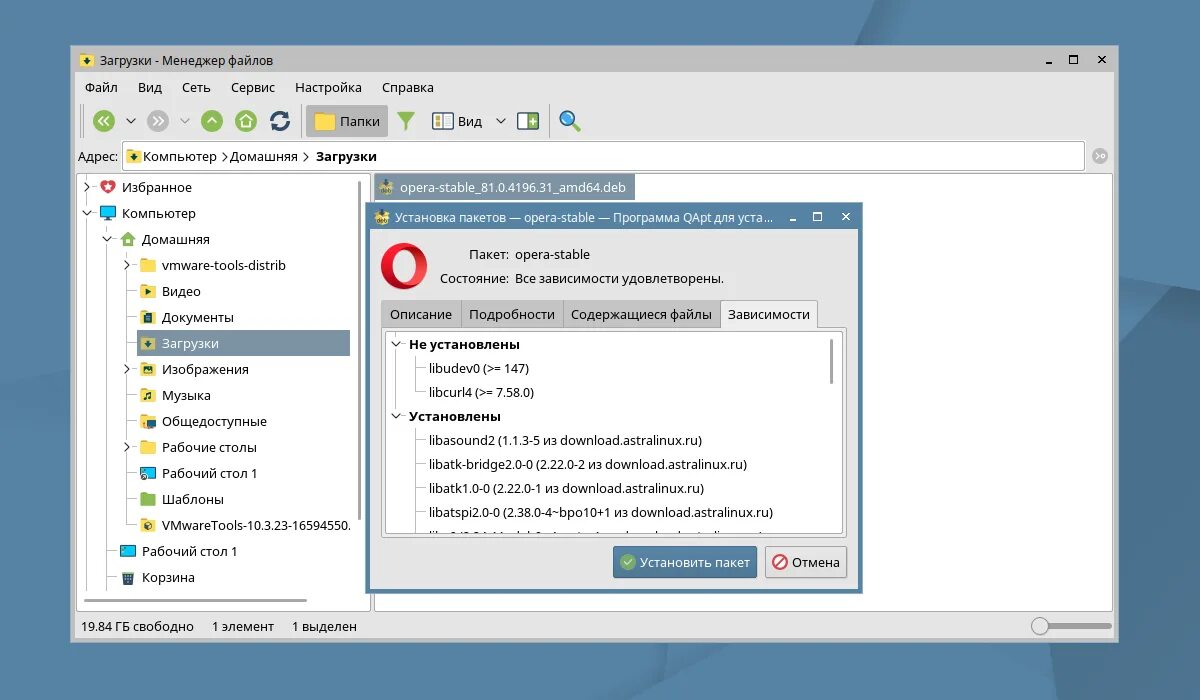Select libatk1.0-0 dependency row
Image resolution: width=1200 pixels, height=700 pixels.
tap(566, 488)
